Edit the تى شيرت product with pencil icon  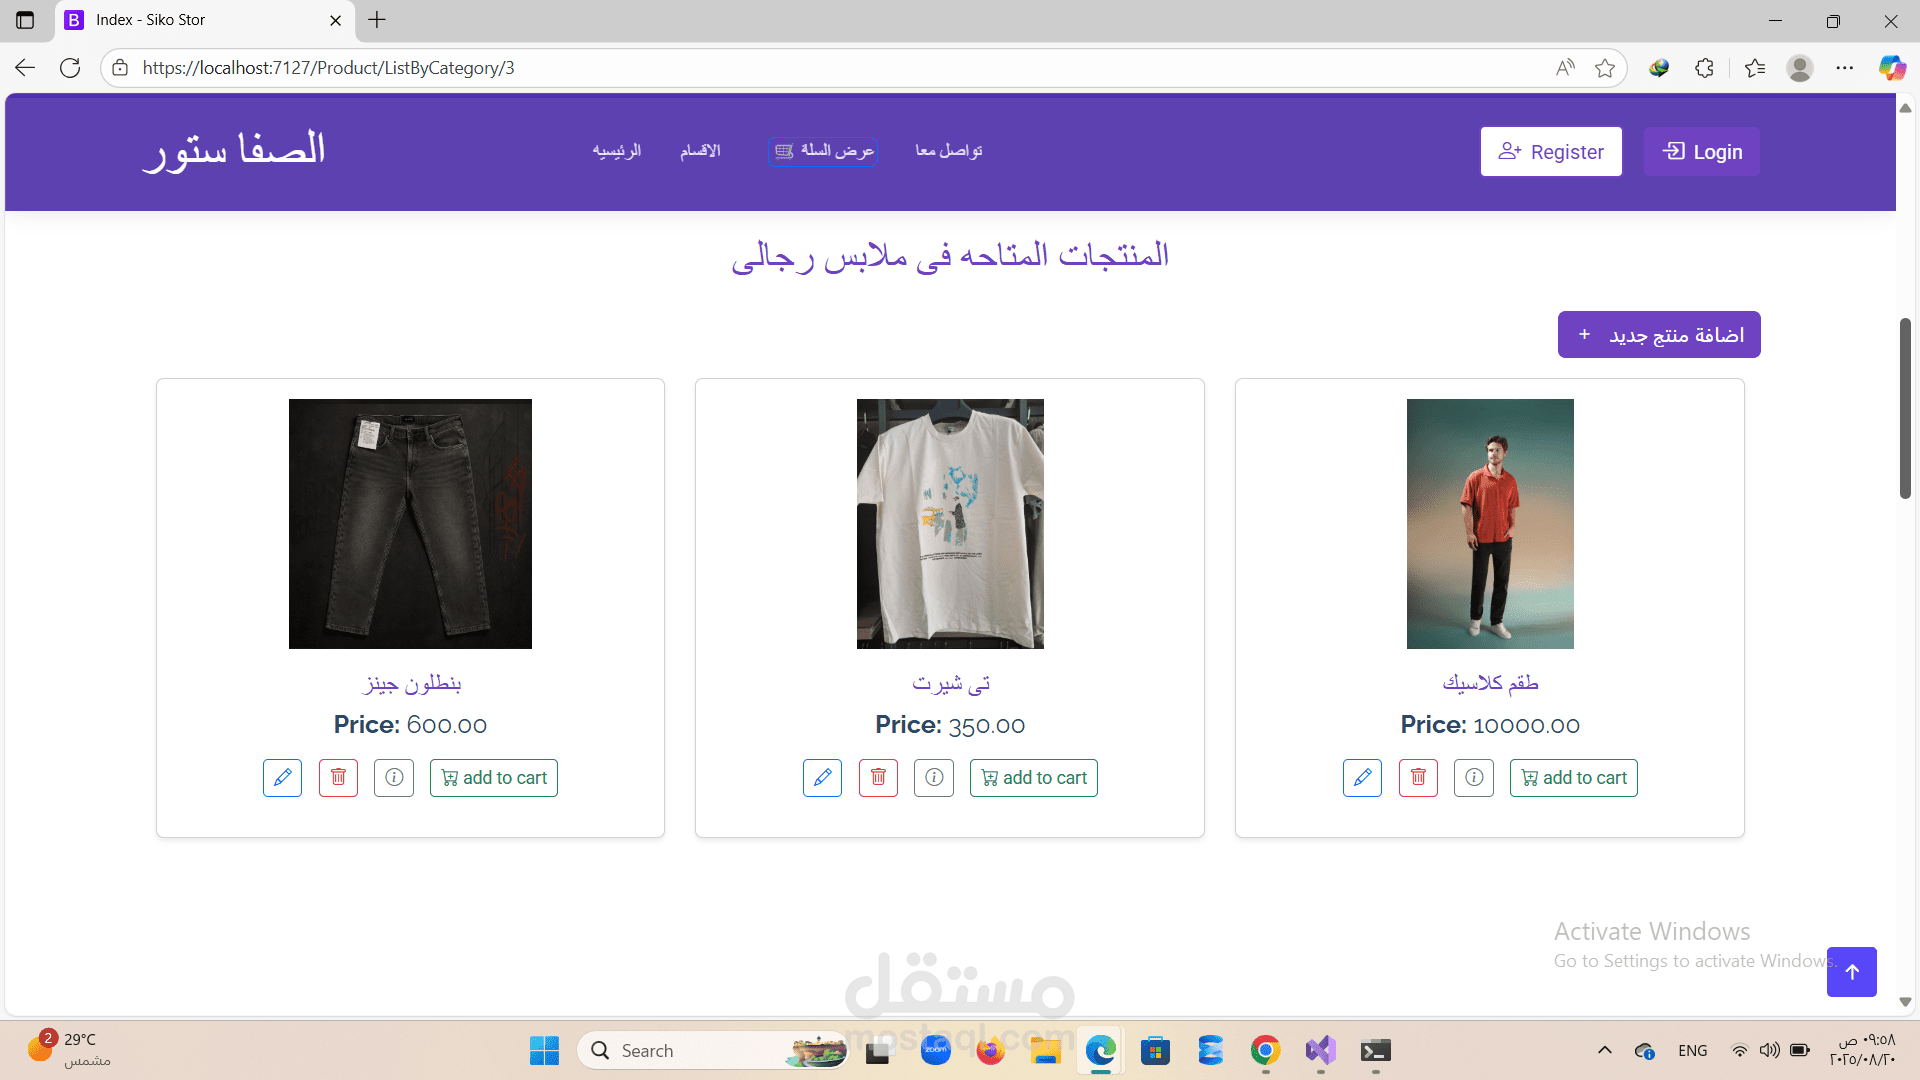(x=822, y=778)
